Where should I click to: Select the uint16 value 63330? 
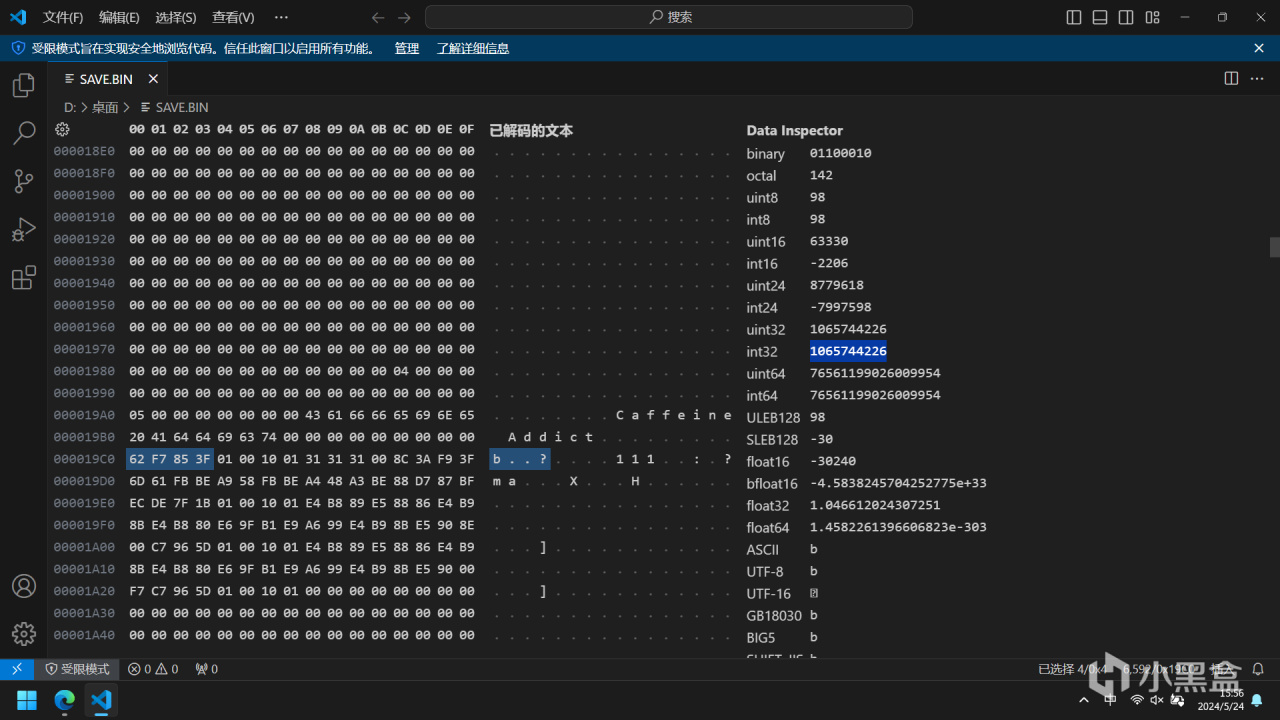coord(829,241)
